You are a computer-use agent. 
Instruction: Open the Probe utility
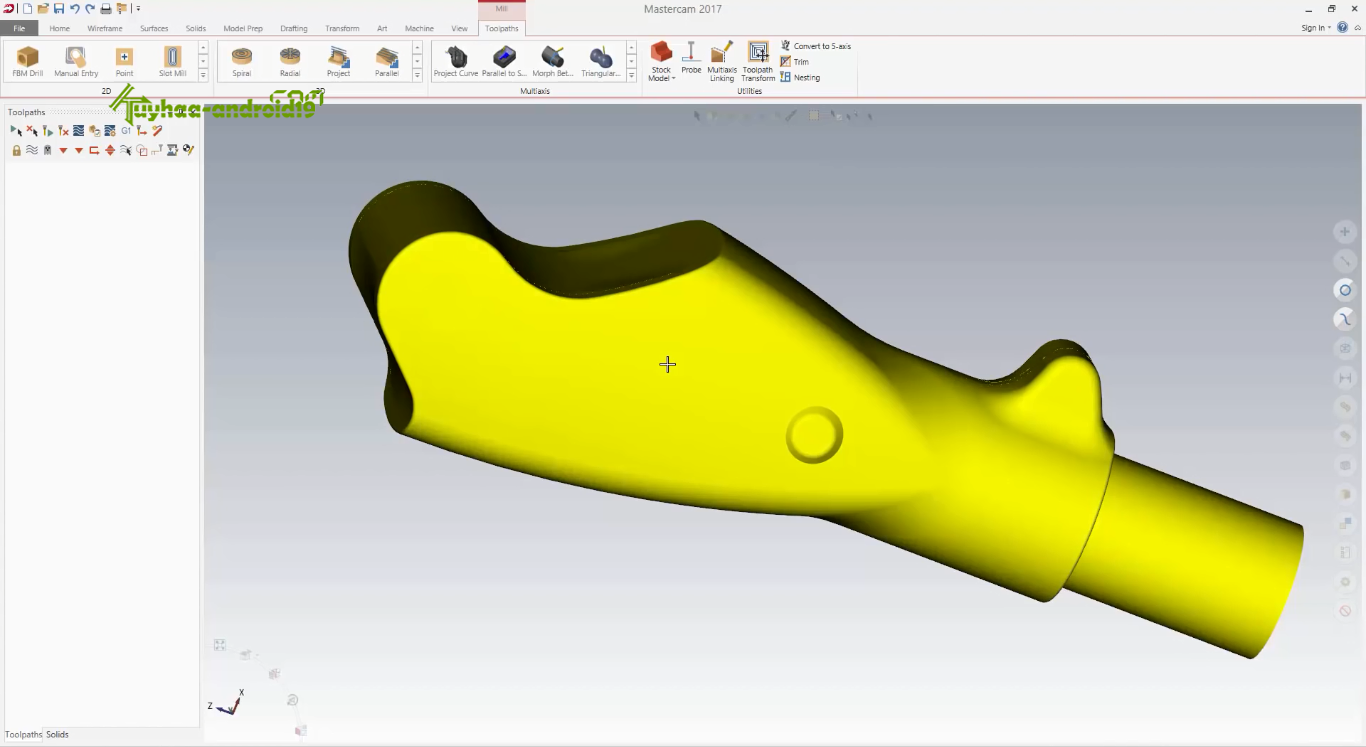click(x=691, y=58)
